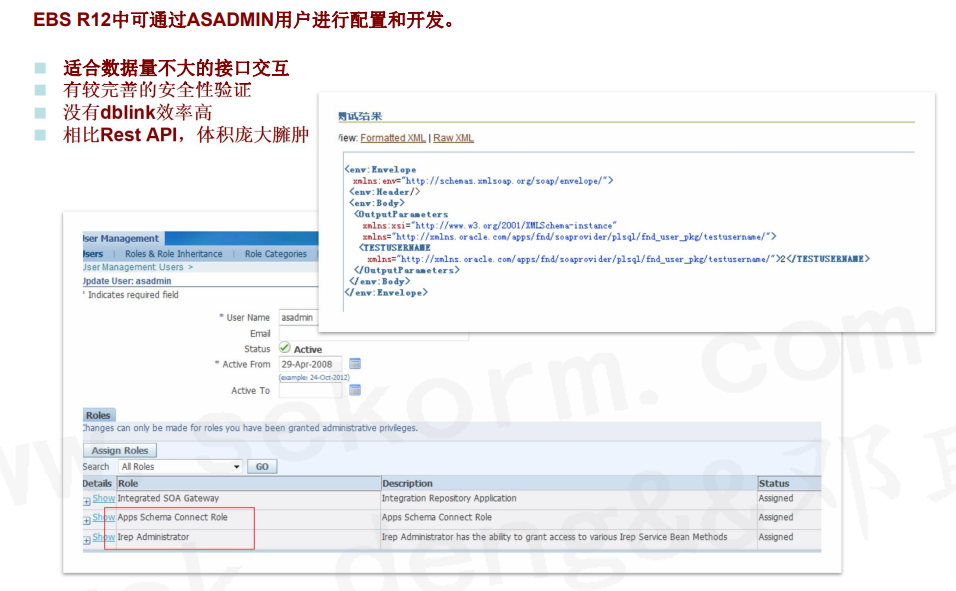
Task: Click the Update User: asadmin heading
Action: (x=127, y=281)
